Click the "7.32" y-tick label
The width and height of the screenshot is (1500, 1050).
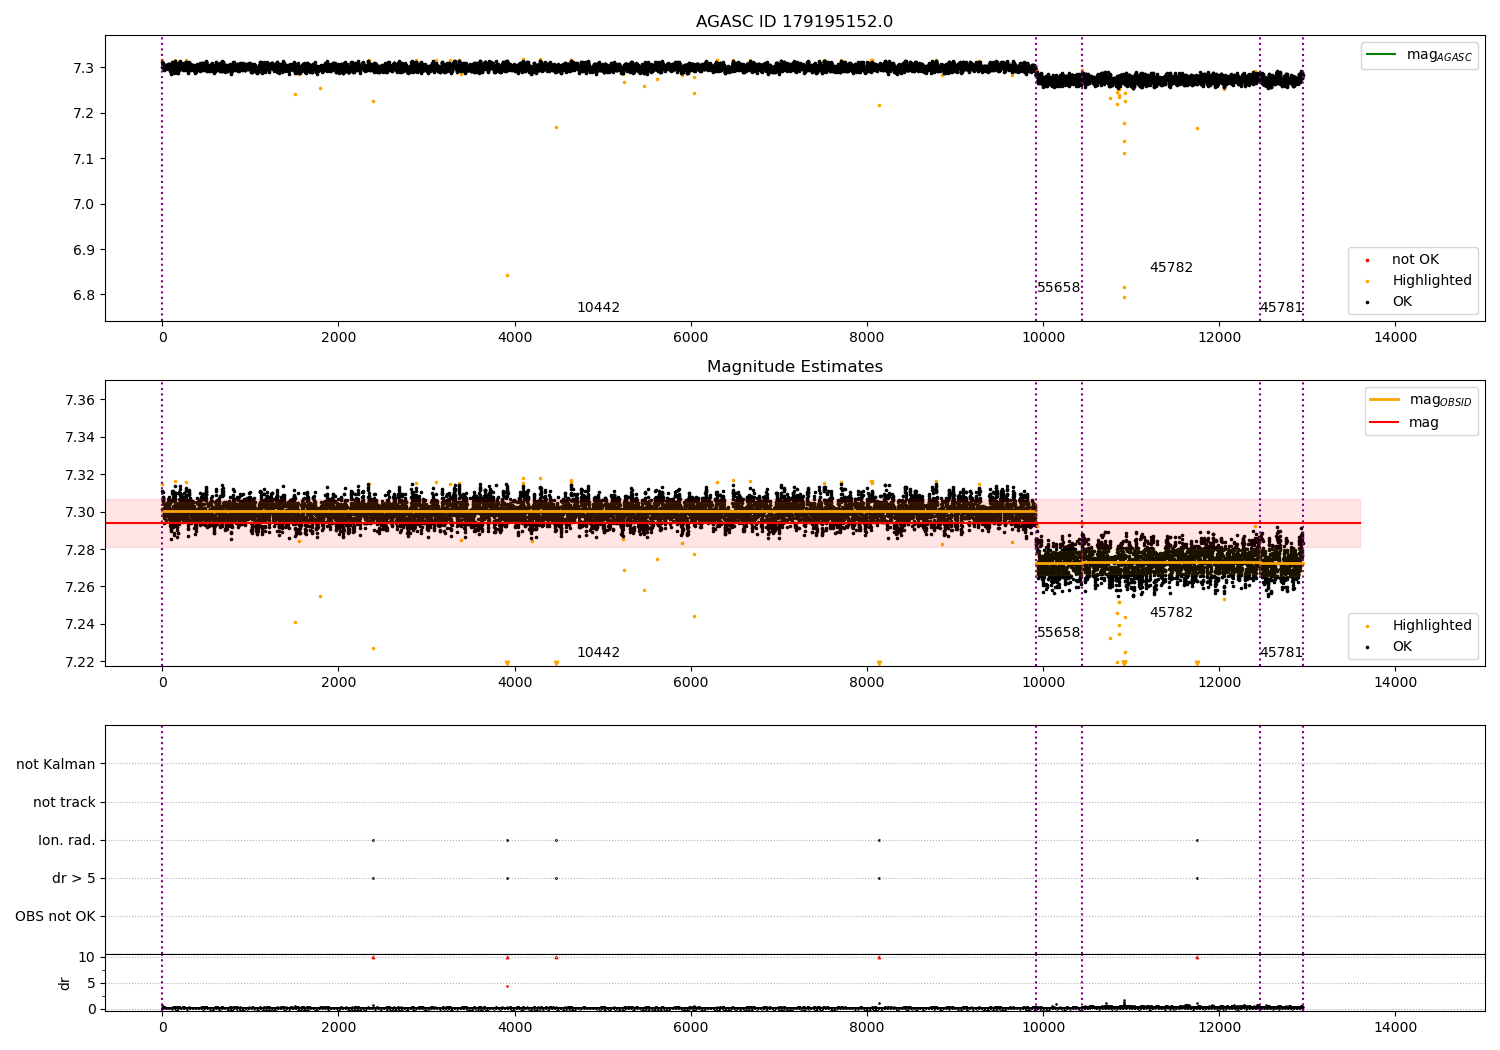click(x=80, y=475)
